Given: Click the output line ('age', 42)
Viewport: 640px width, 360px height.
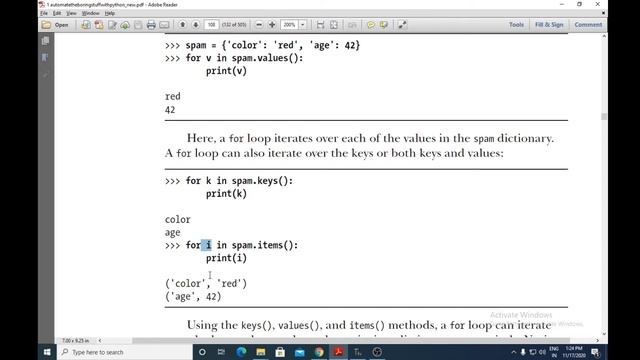Looking at the screenshot, I should click(x=193, y=296).
